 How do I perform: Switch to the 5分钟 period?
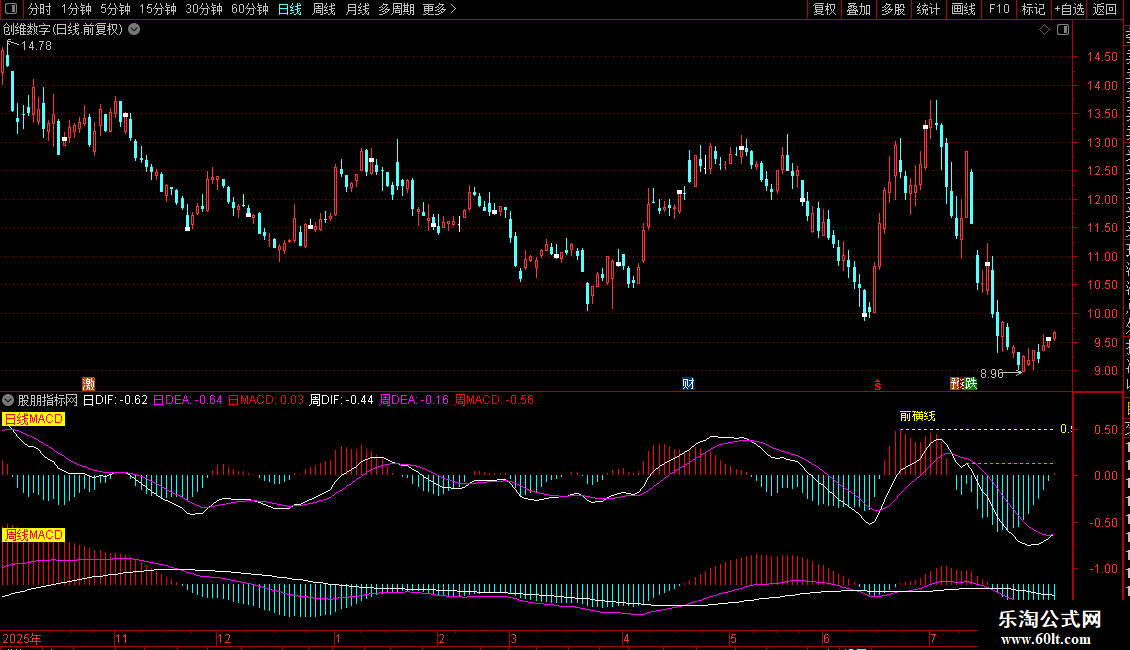pos(115,9)
